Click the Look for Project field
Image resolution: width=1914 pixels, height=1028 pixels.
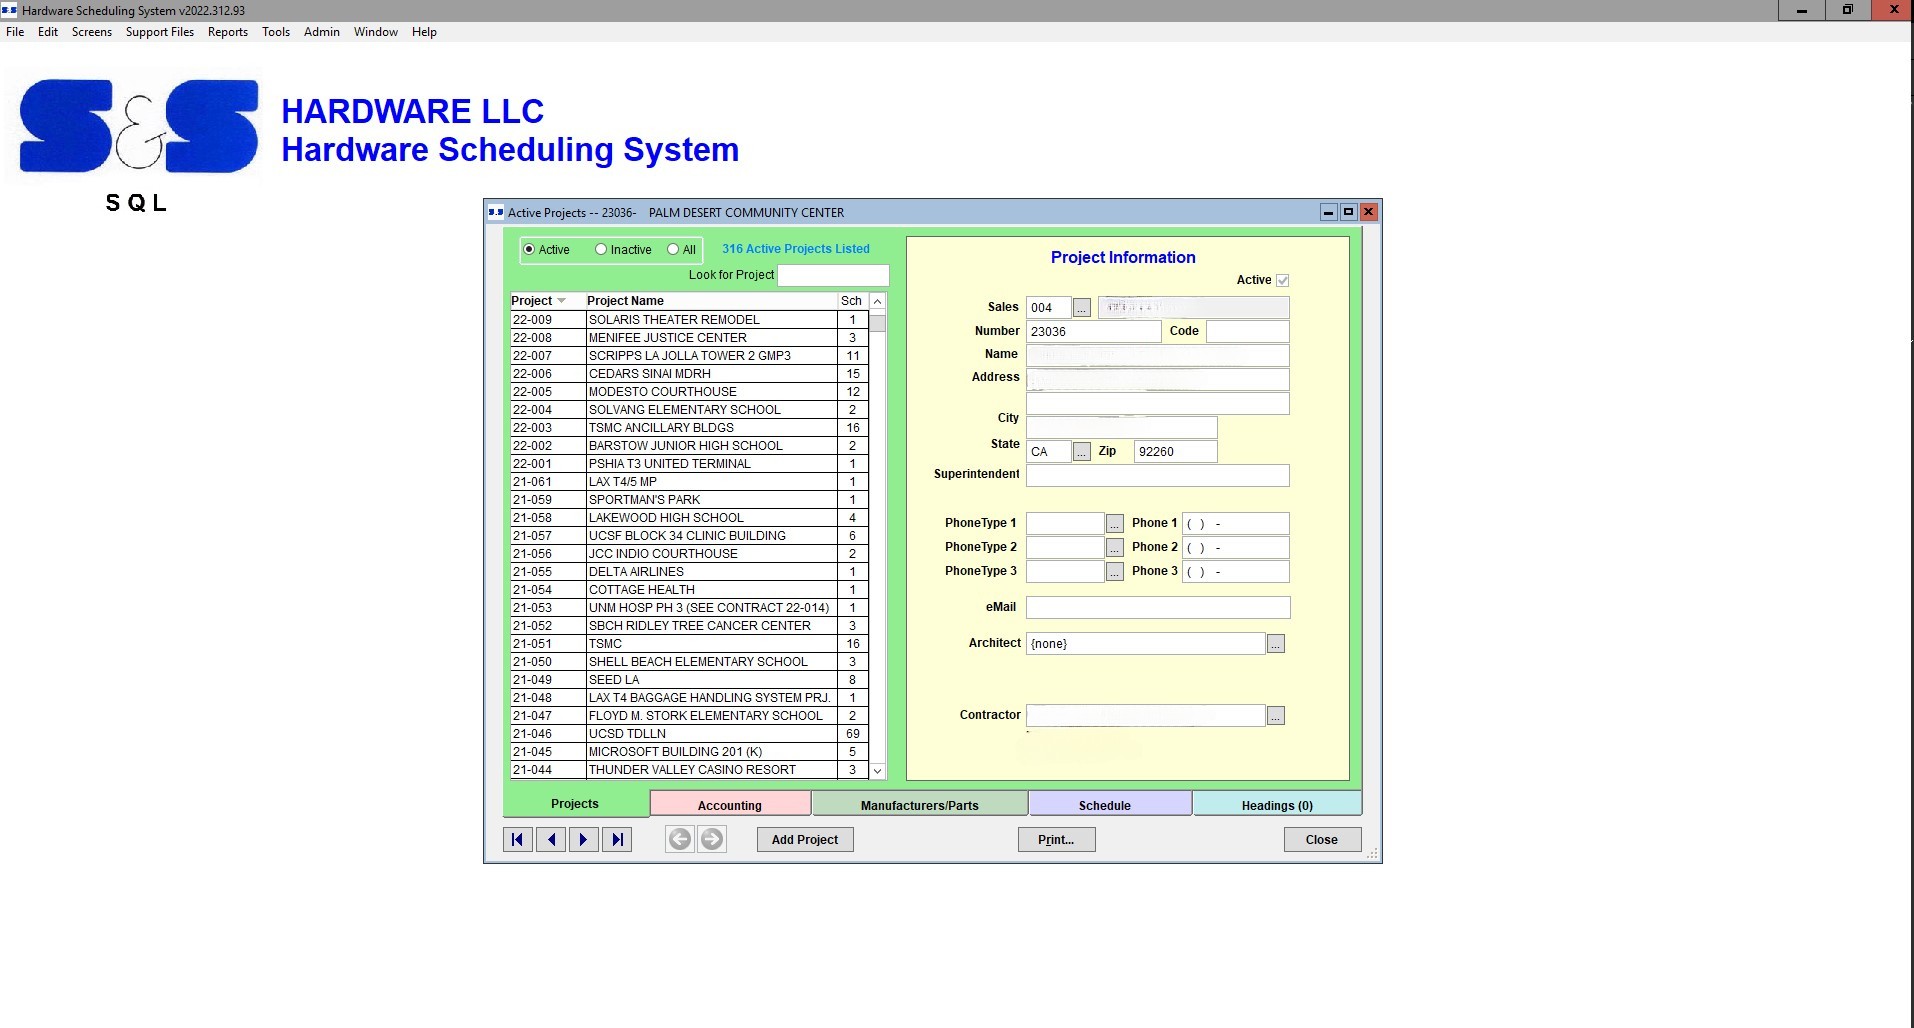[832, 275]
